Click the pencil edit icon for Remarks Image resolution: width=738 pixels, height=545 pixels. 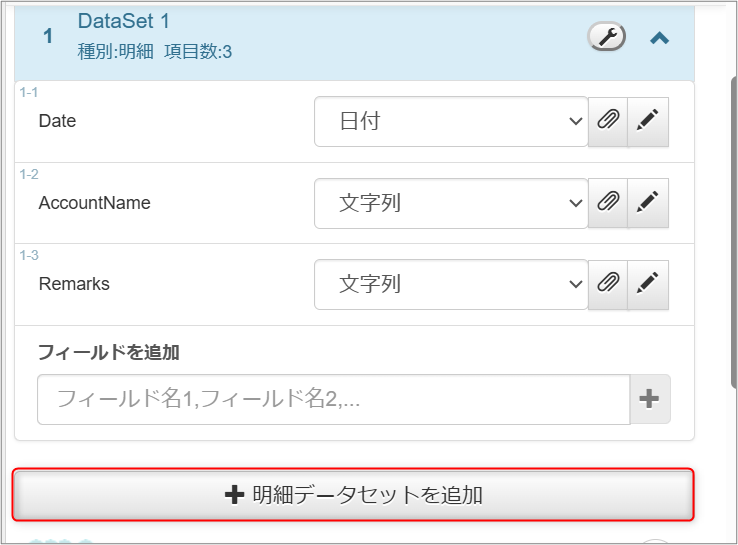coord(648,284)
